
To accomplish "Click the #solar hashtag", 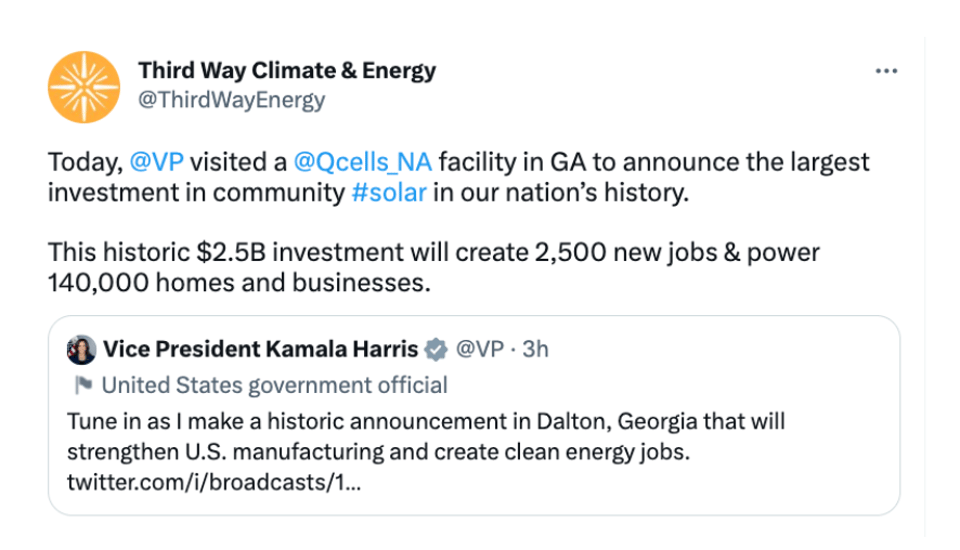I will [x=389, y=193].
